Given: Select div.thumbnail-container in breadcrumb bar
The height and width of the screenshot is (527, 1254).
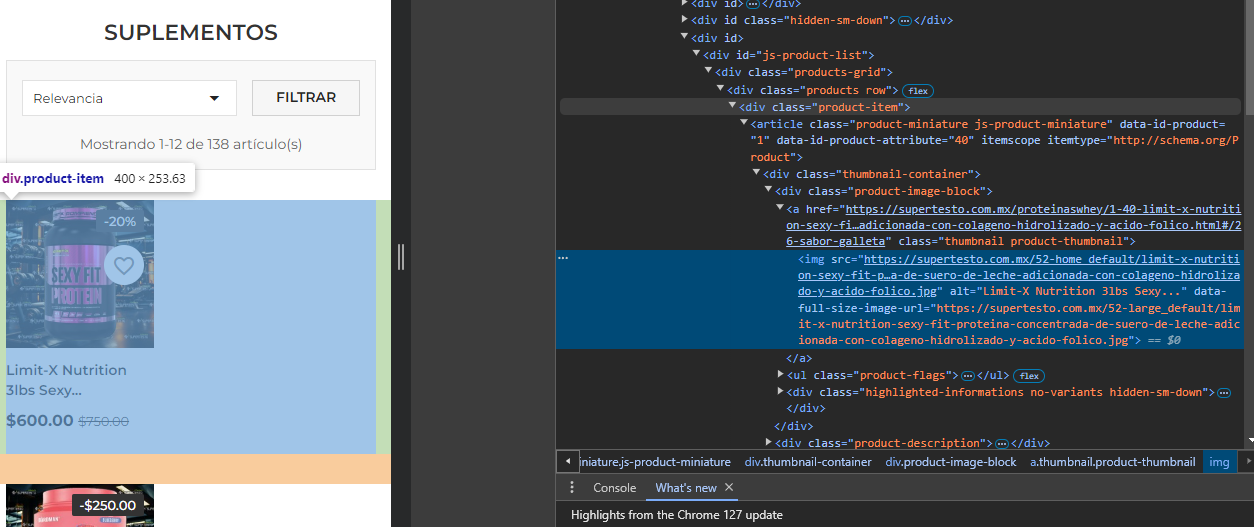Looking at the screenshot, I should (x=808, y=462).
